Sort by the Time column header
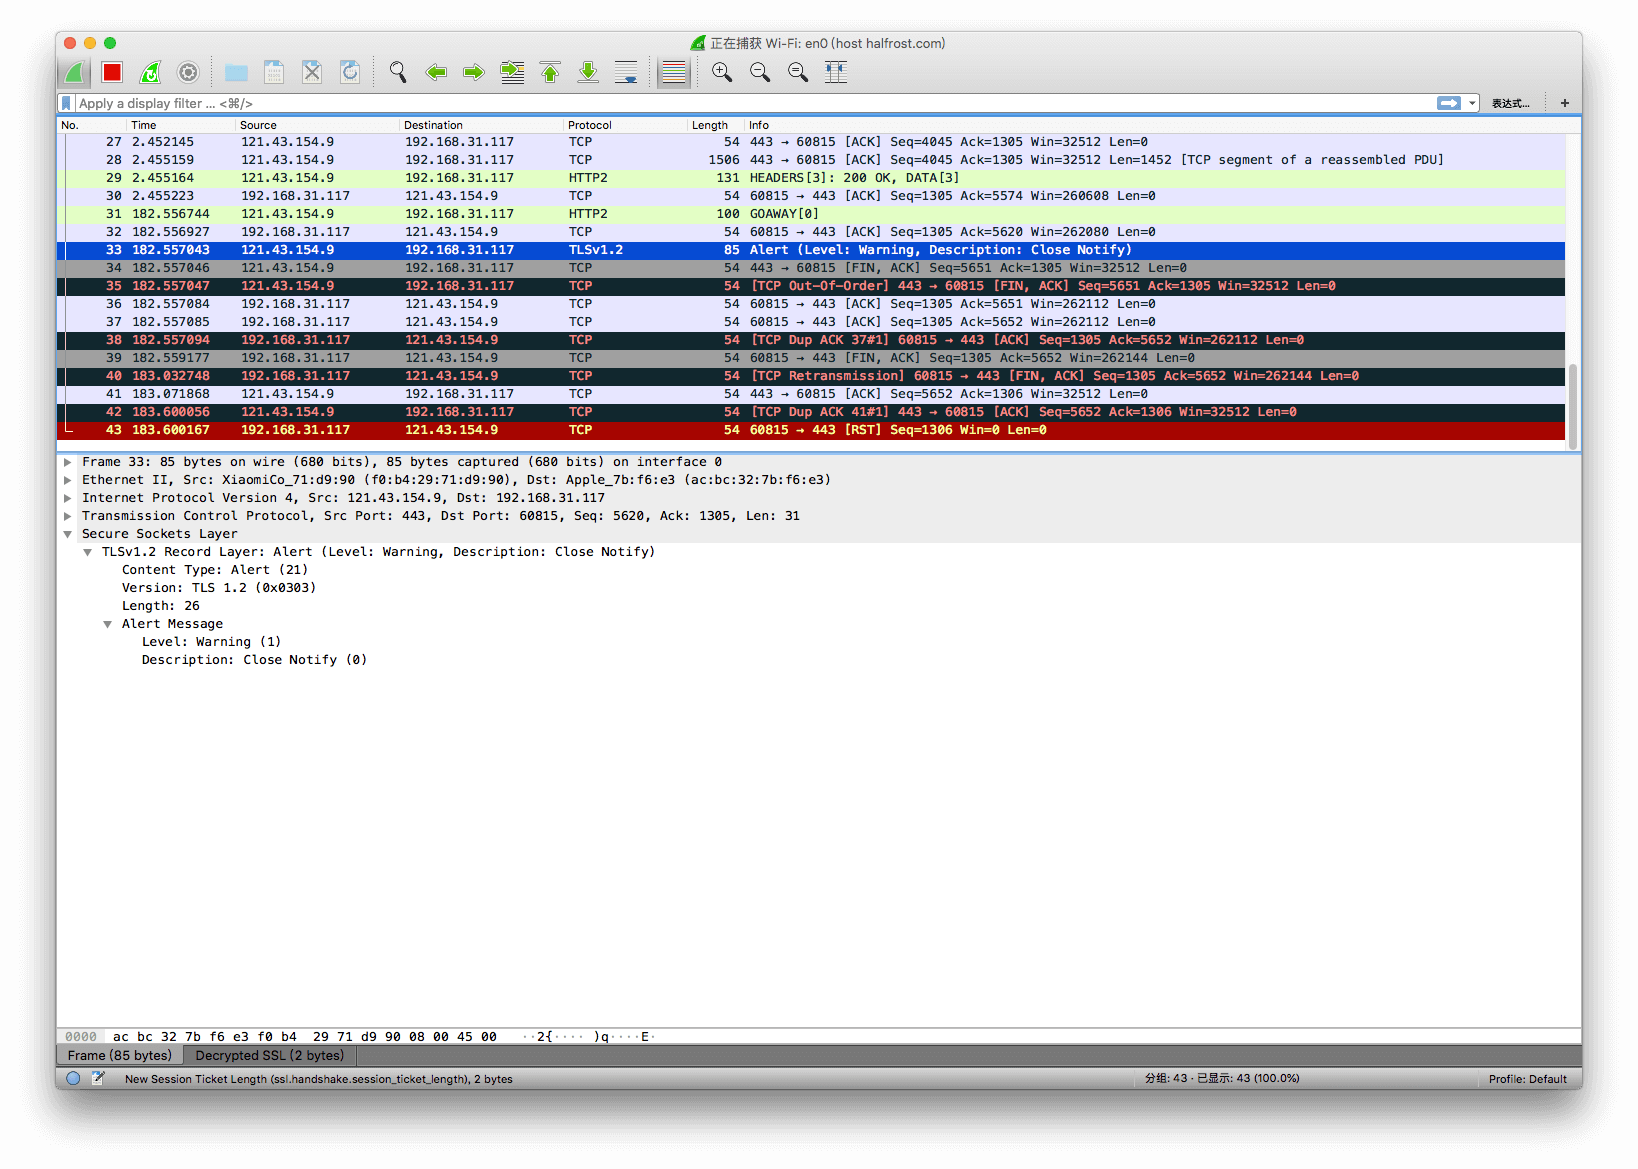 pyautogui.click(x=181, y=125)
